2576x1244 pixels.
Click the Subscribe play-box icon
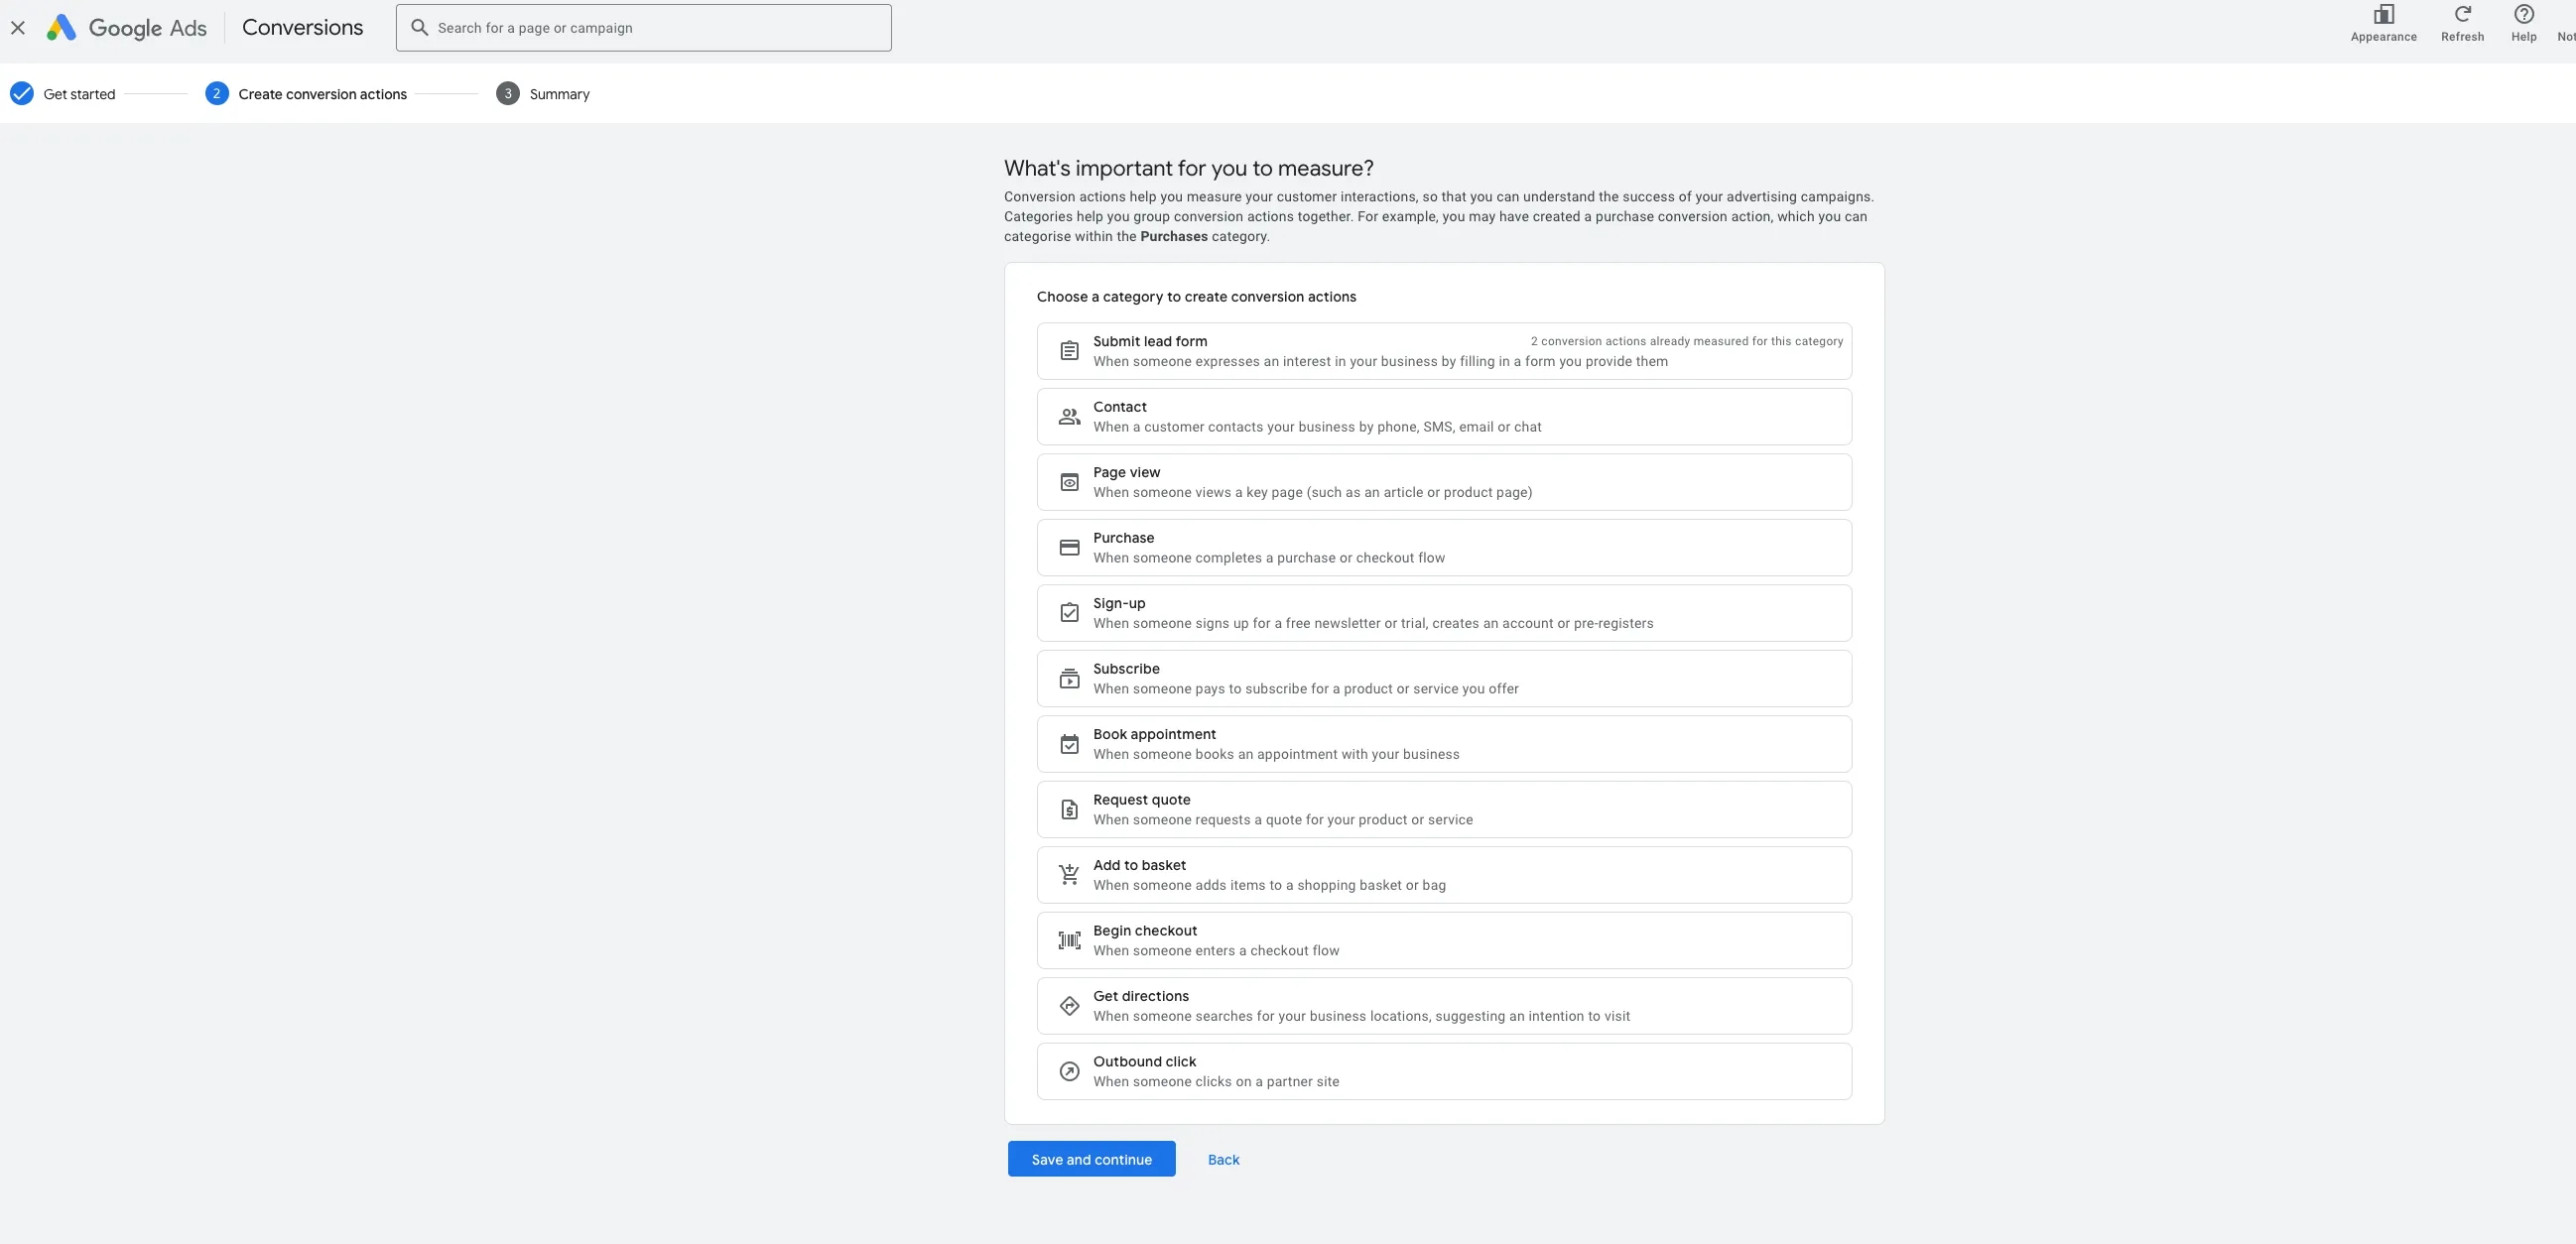pos(1069,679)
